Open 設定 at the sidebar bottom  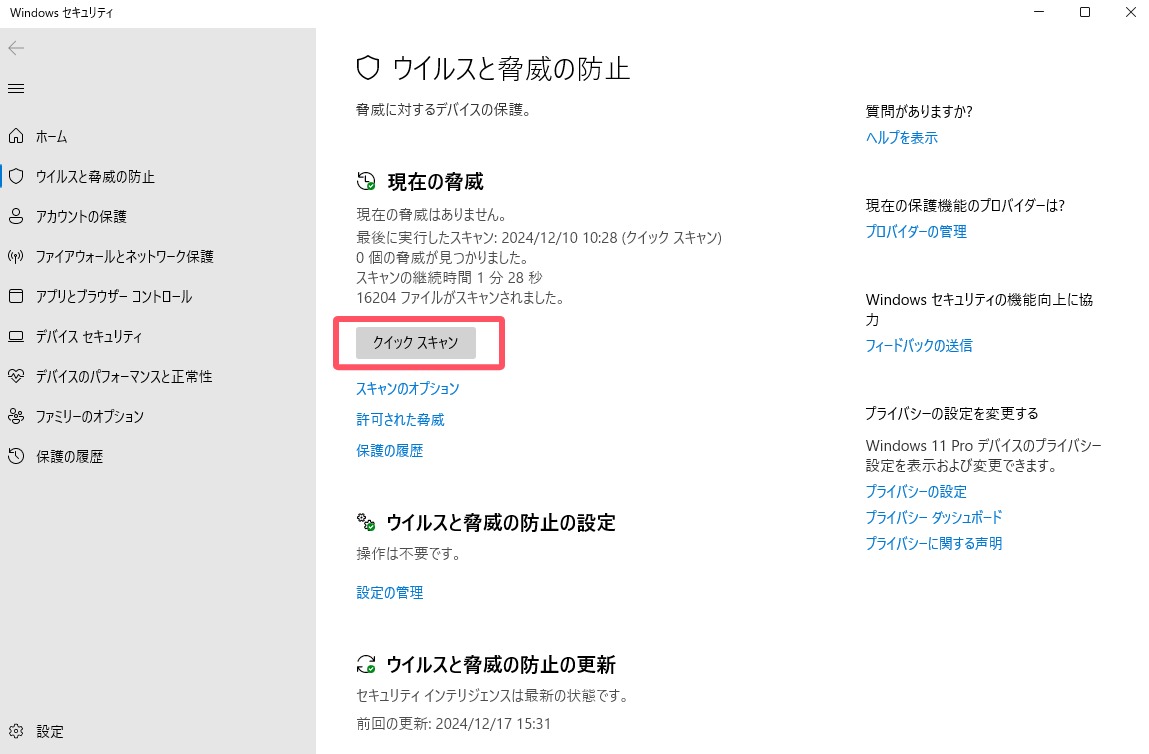[x=50, y=731]
